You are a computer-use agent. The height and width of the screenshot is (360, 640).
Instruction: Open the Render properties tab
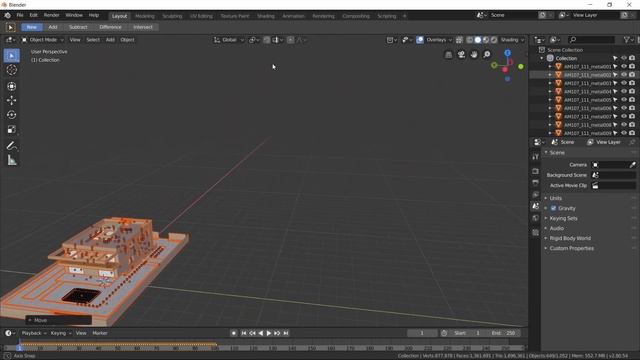click(x=536, y=171)
